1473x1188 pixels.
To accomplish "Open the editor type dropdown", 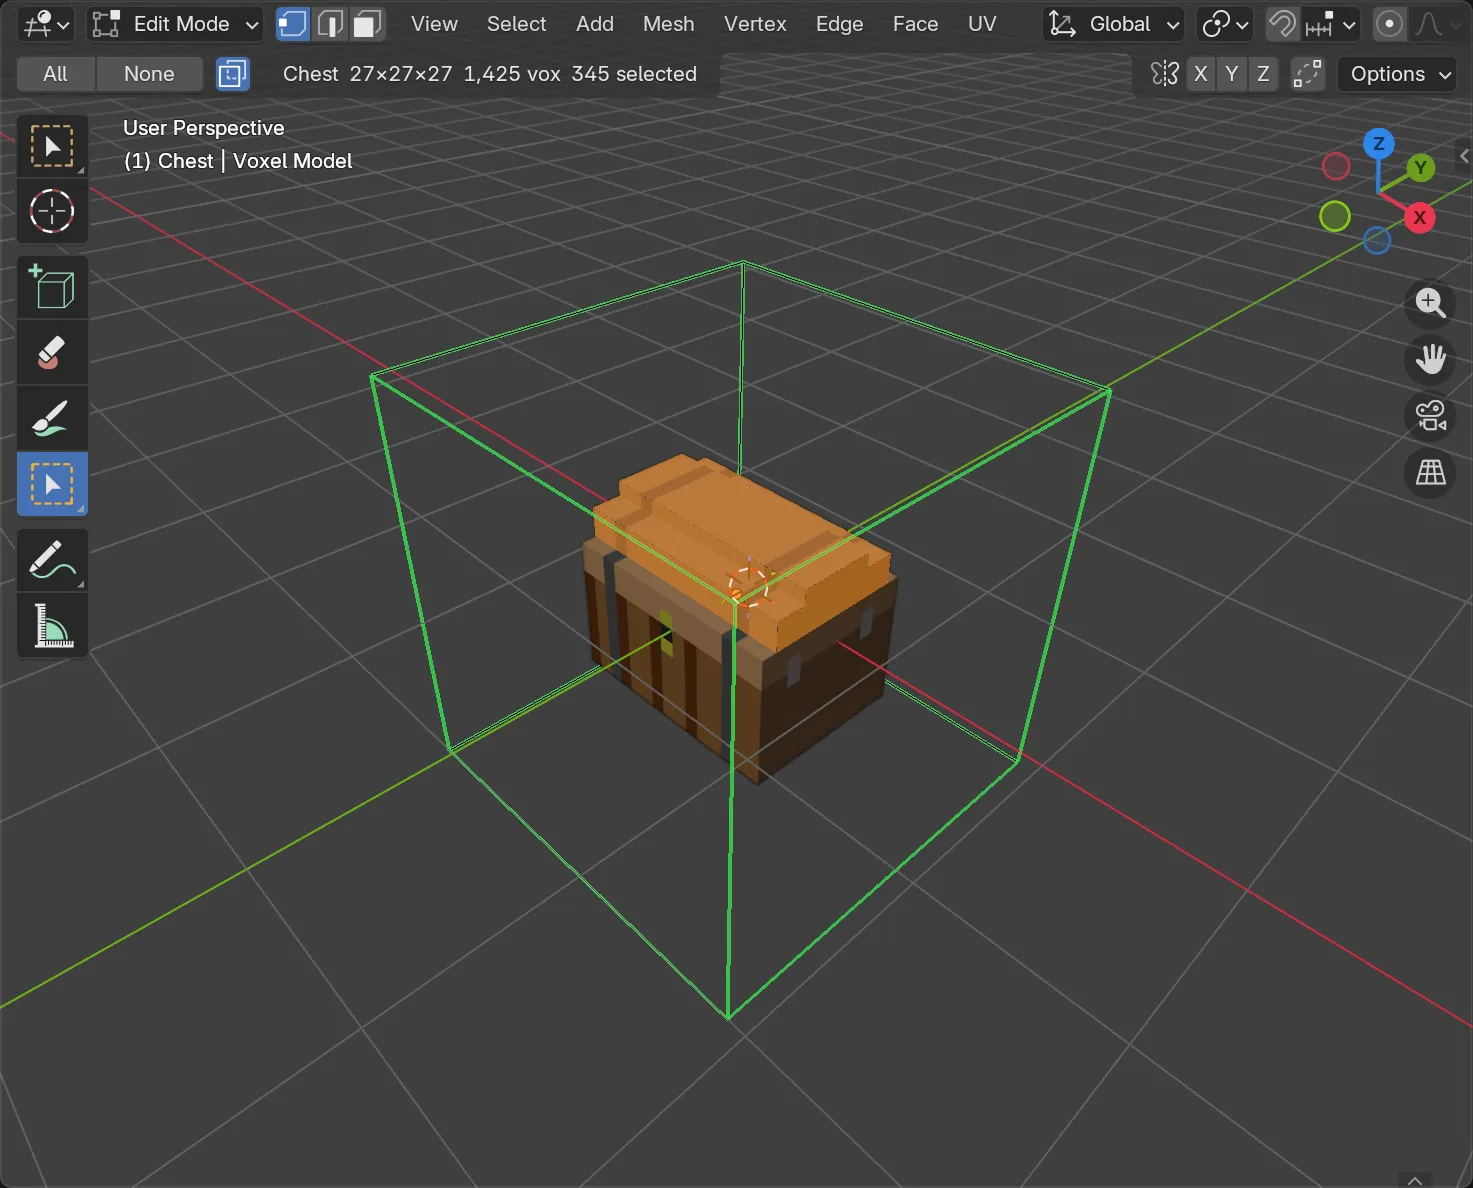I will 46,24.
